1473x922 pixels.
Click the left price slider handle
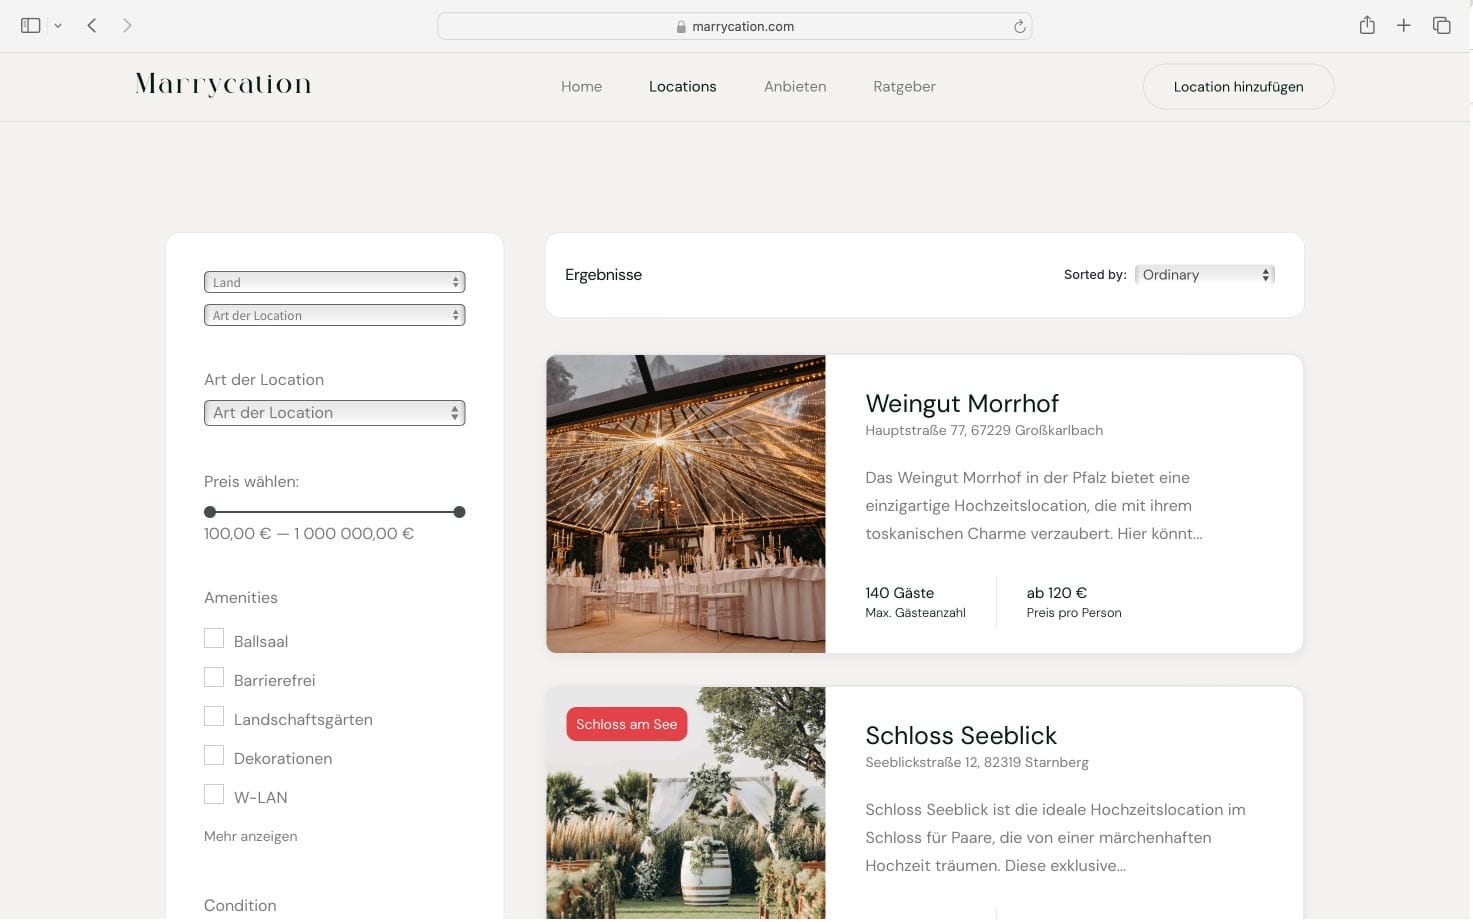pos(210,512)
